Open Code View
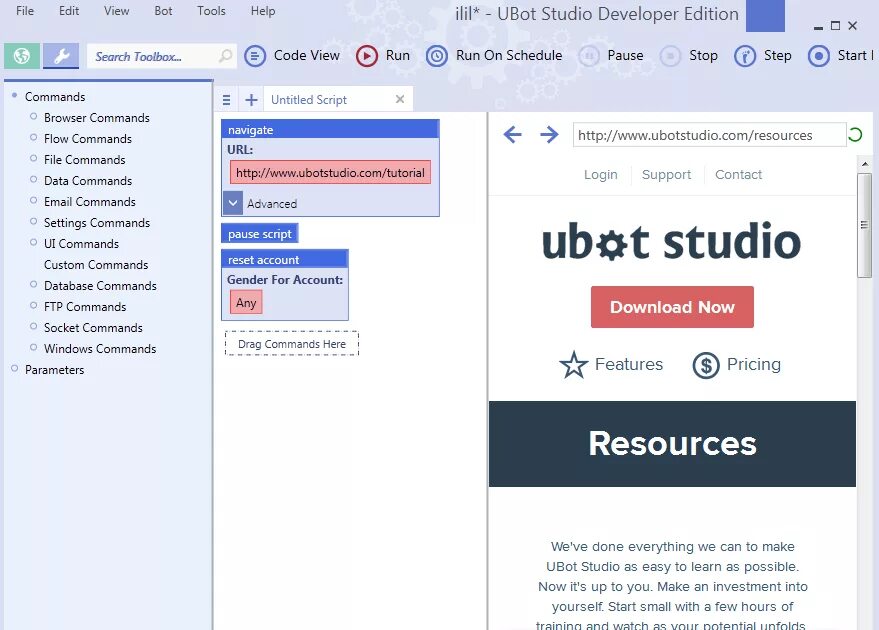This screenshot has width=879, height=630. [x=292, y=55]
